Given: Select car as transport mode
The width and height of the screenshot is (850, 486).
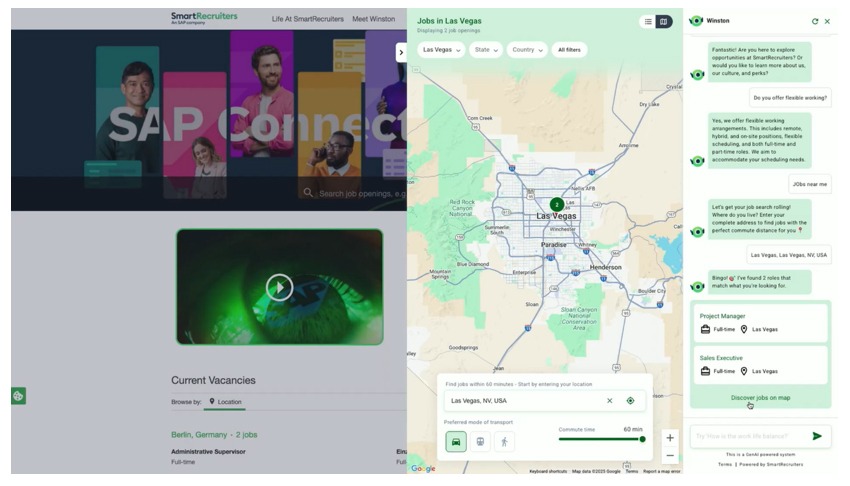Looking at the screenshot, I should tap(456, 441).
